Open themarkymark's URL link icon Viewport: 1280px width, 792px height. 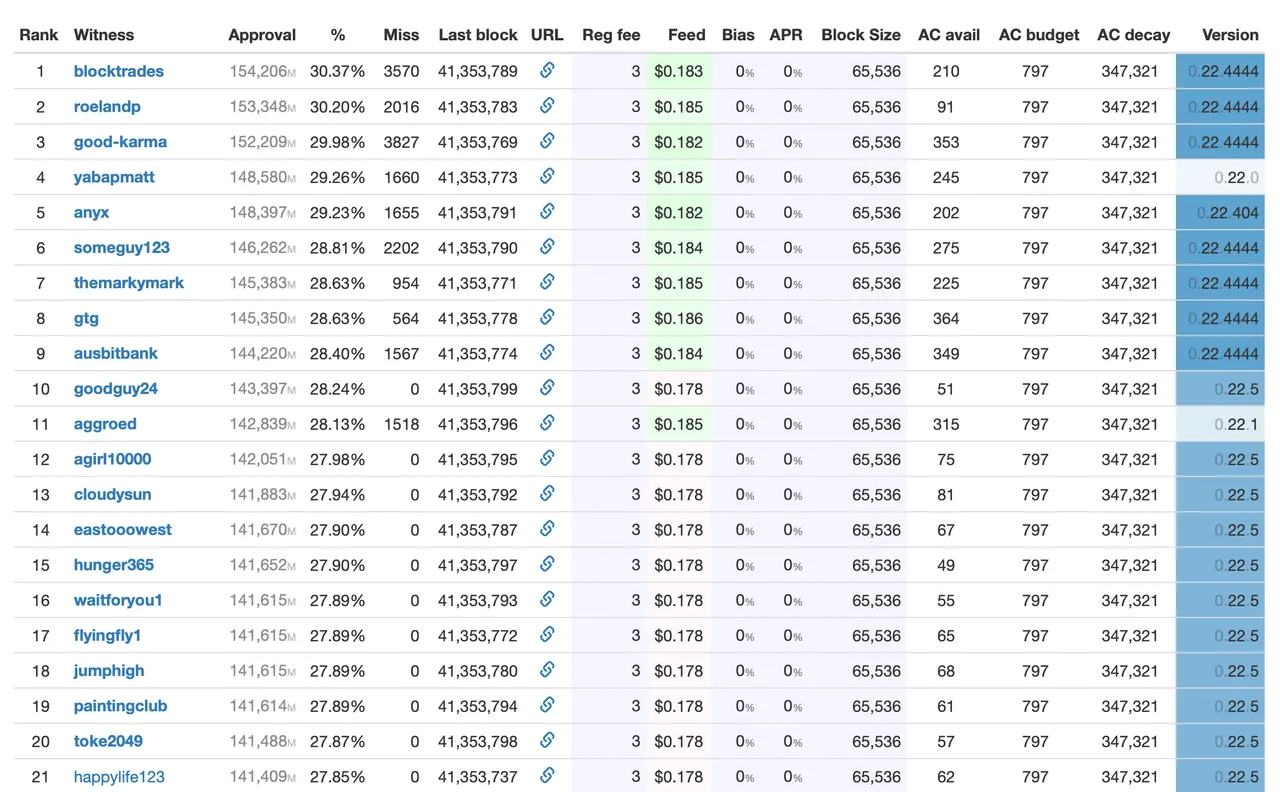pos(547,282)
